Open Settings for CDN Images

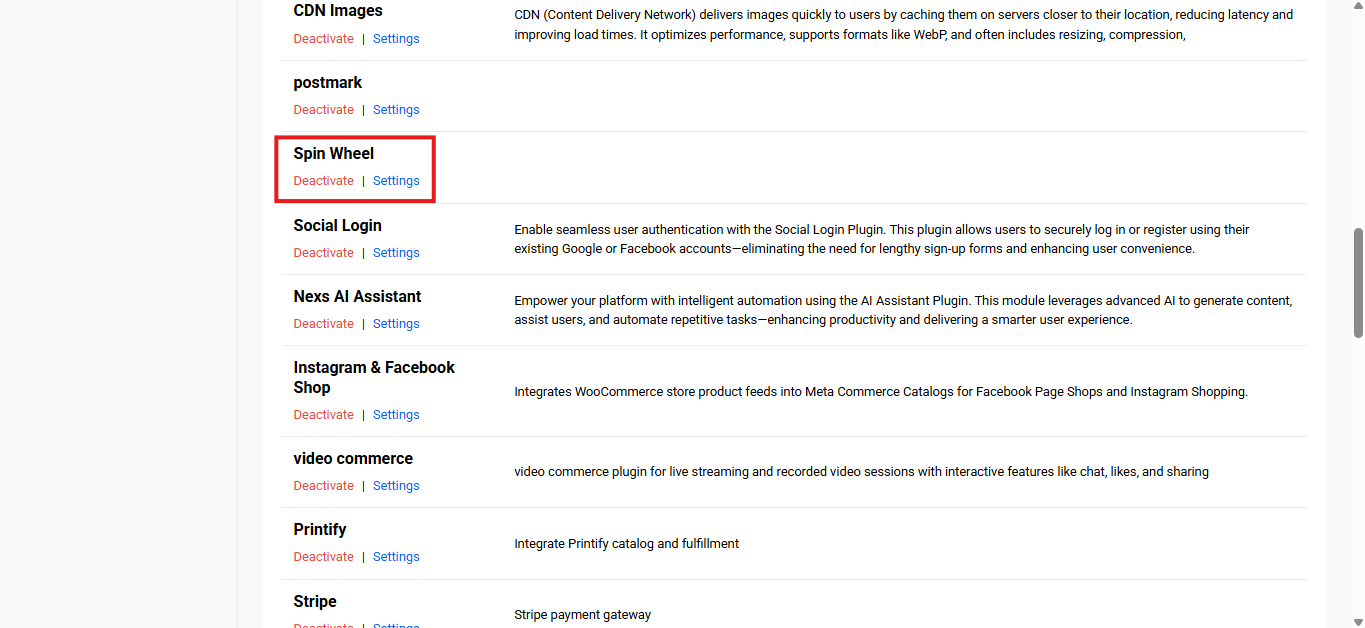coord(396,39)
